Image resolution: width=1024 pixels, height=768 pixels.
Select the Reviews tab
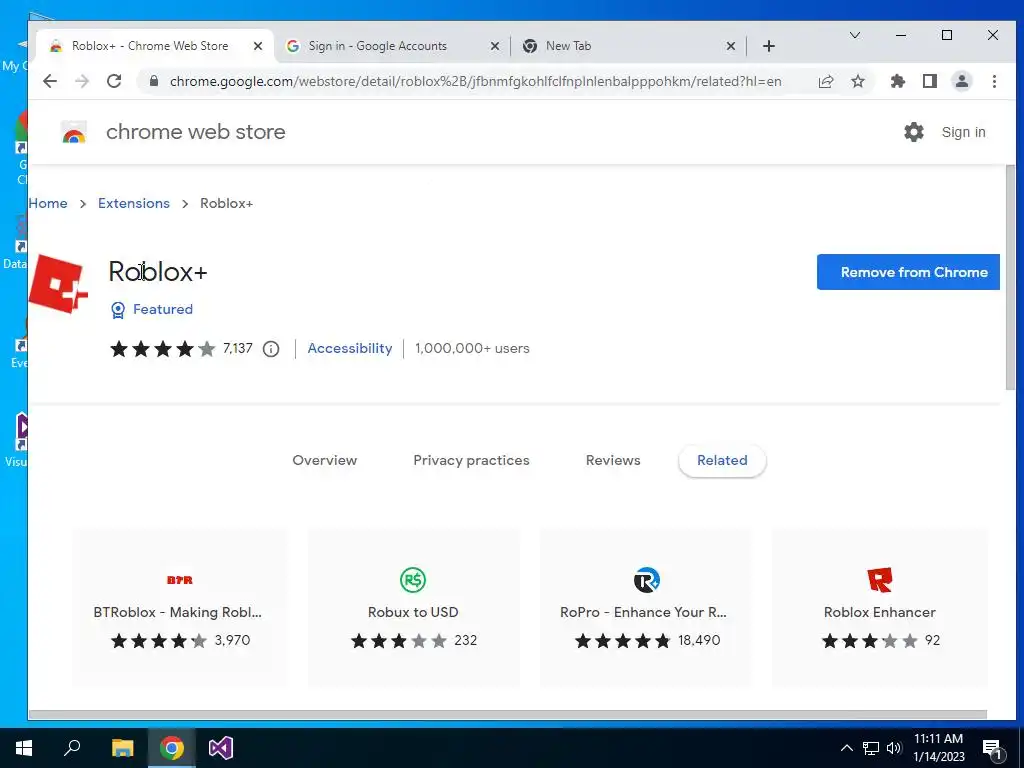pyautogui.click(x=613, y=460)
